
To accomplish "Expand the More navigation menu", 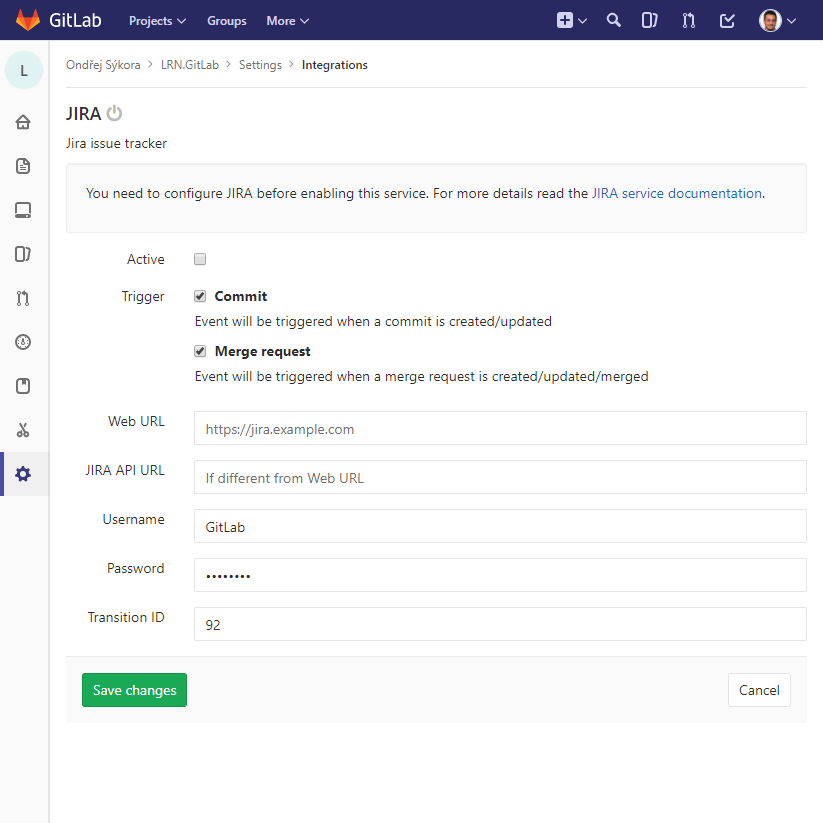I will (x=287, y=21).
